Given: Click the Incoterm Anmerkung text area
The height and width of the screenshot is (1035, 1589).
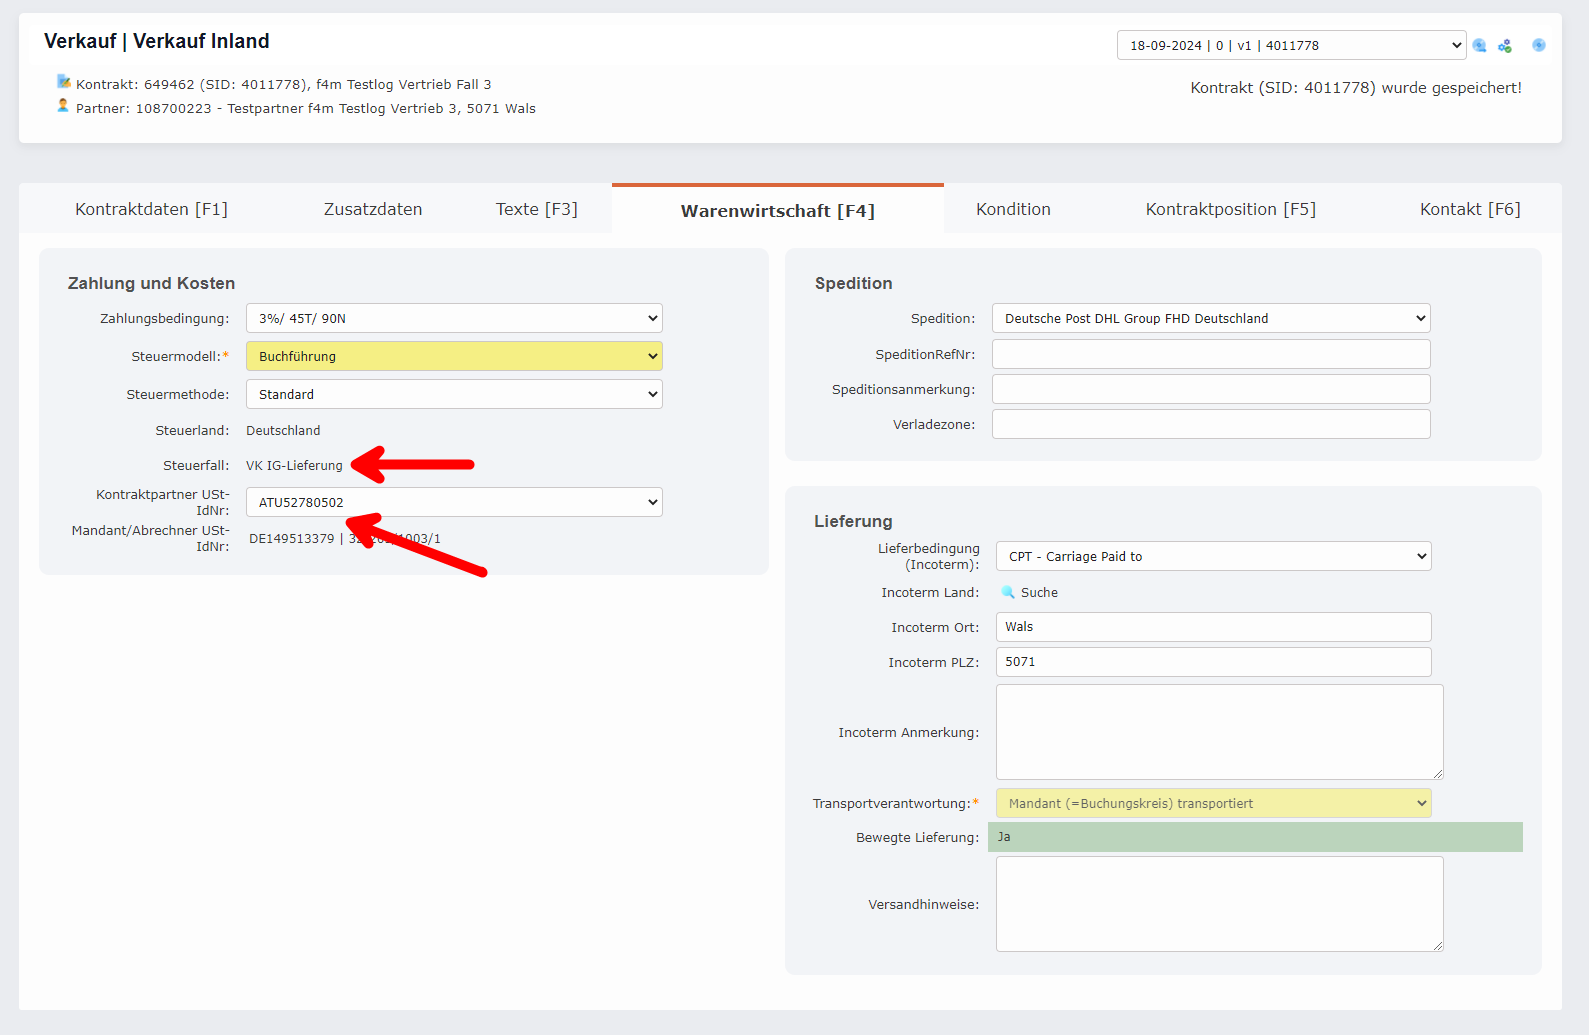Looking at the screenshot, I should [1220, 732].
